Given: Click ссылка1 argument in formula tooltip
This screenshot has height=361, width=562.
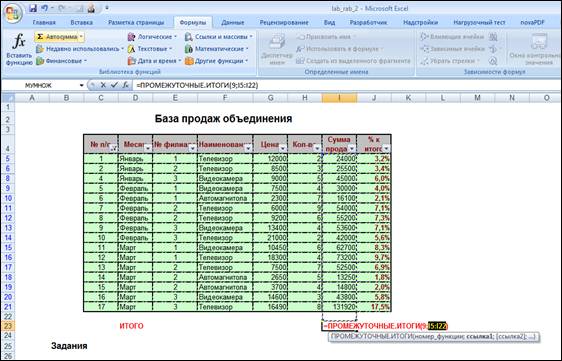Looking at the screenshot, I should pyautogui.click(x=480, y=337).
